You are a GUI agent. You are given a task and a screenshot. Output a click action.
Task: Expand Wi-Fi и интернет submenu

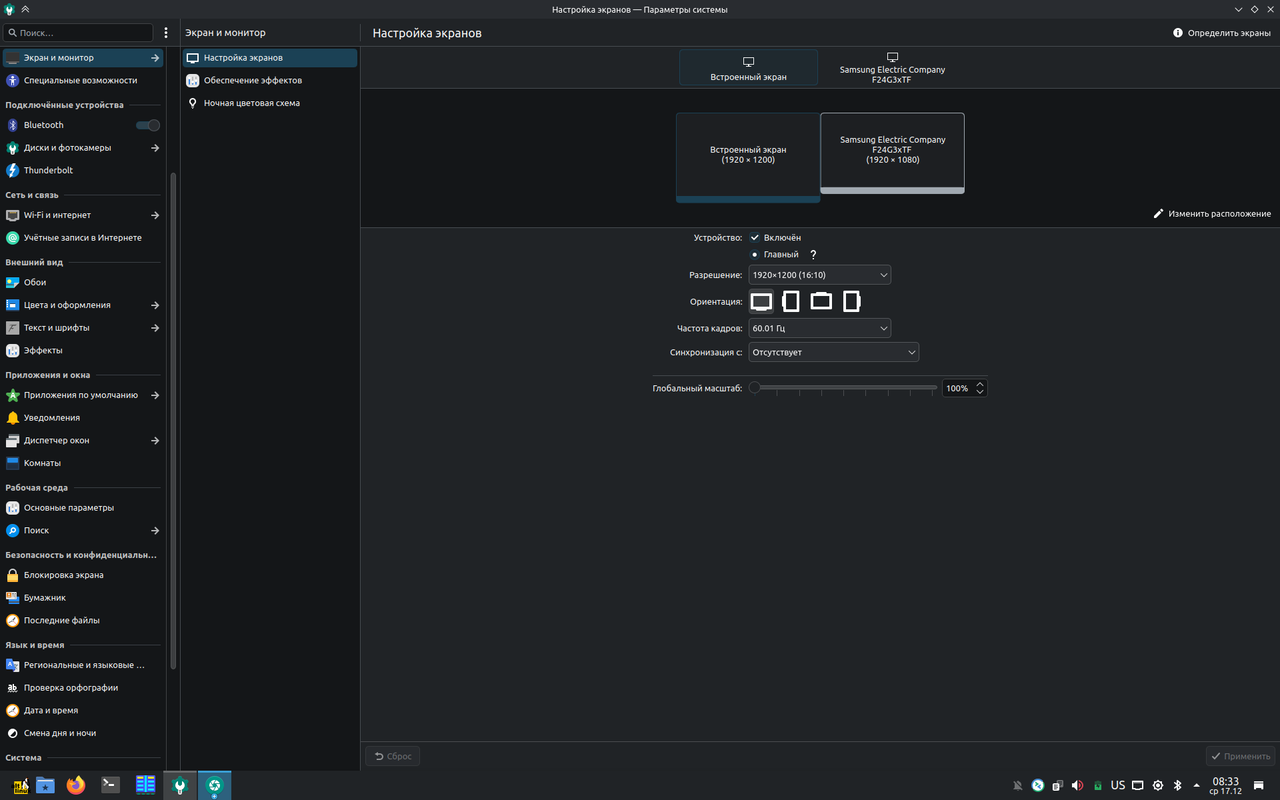click(x=155, y=215)
